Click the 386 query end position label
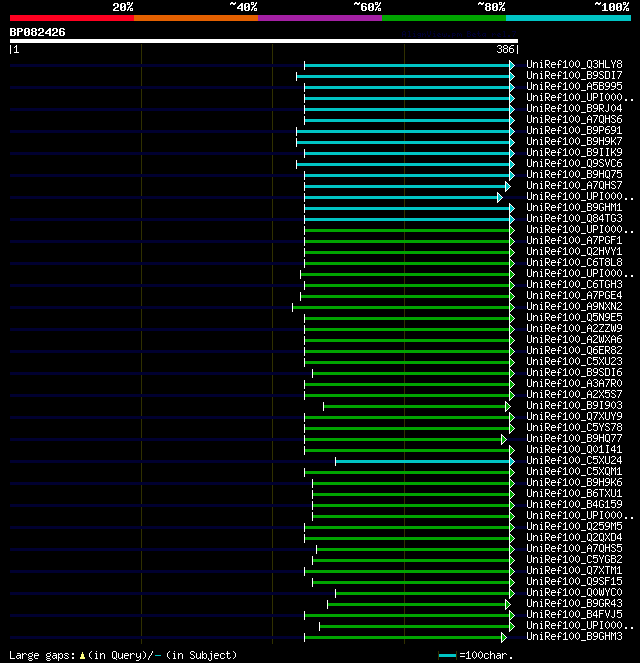This screenshot has height=663, width=640. tap(505, 49)
